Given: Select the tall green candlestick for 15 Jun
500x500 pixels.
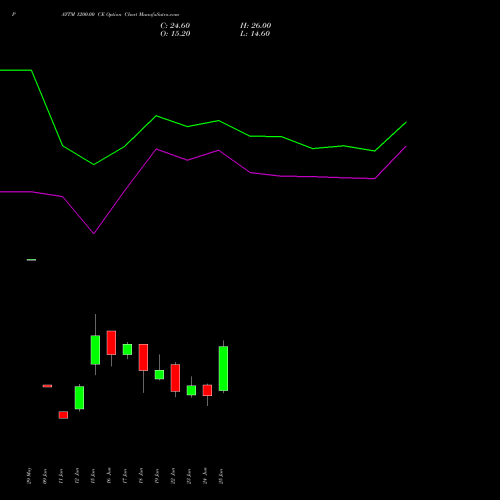Looking at the screenshot, I should click(95, 350).
